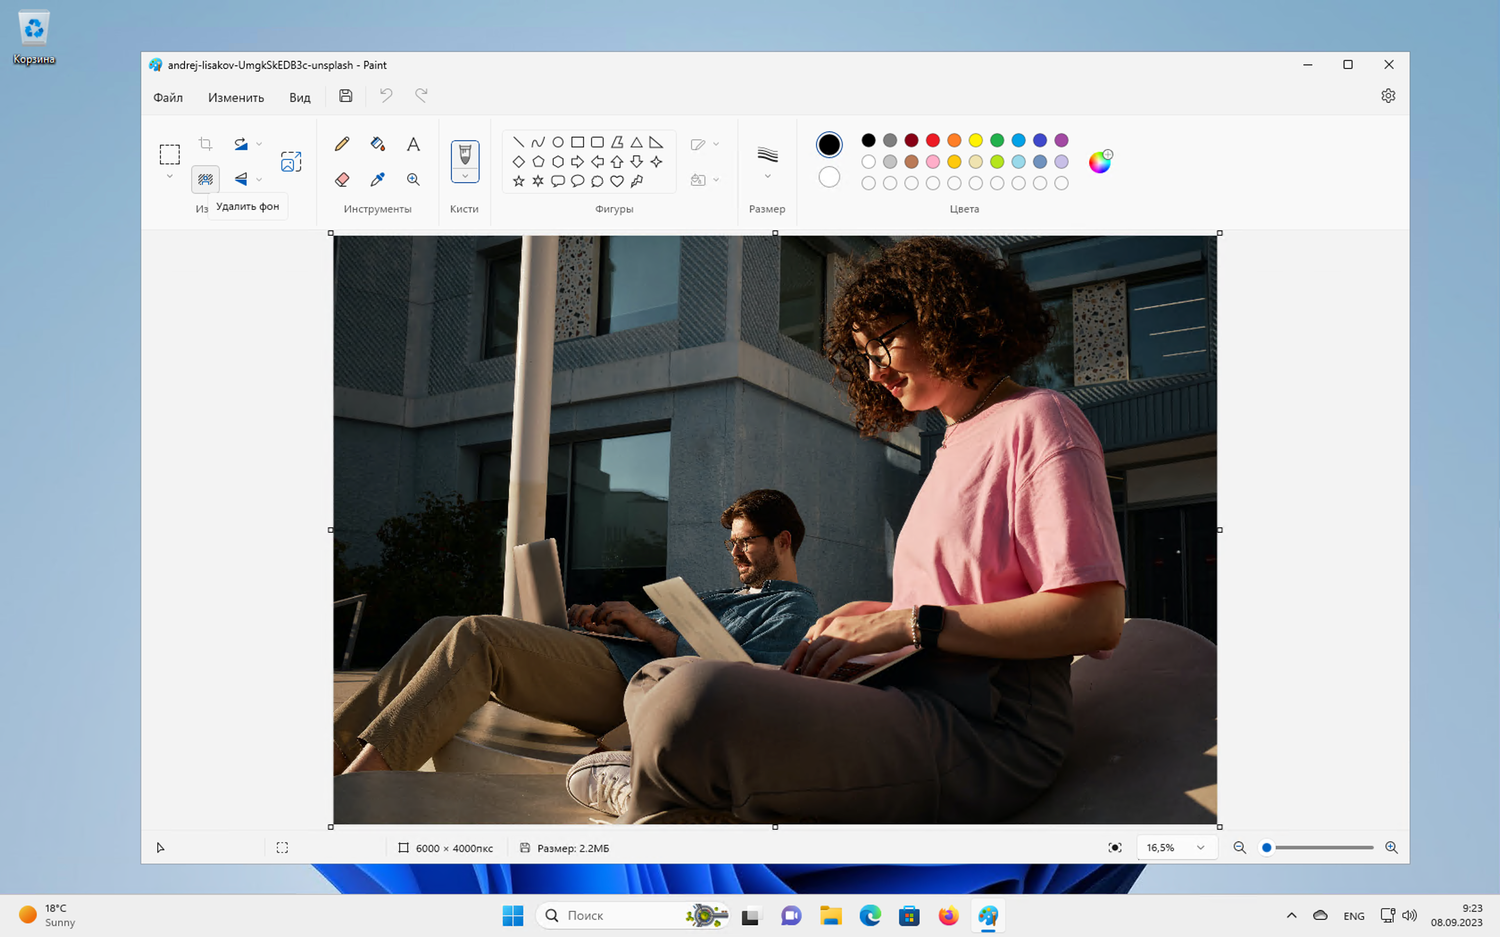Pick the five-point star shape
The height and width of the screenshot is (937, 1500).
pos(518,181)
